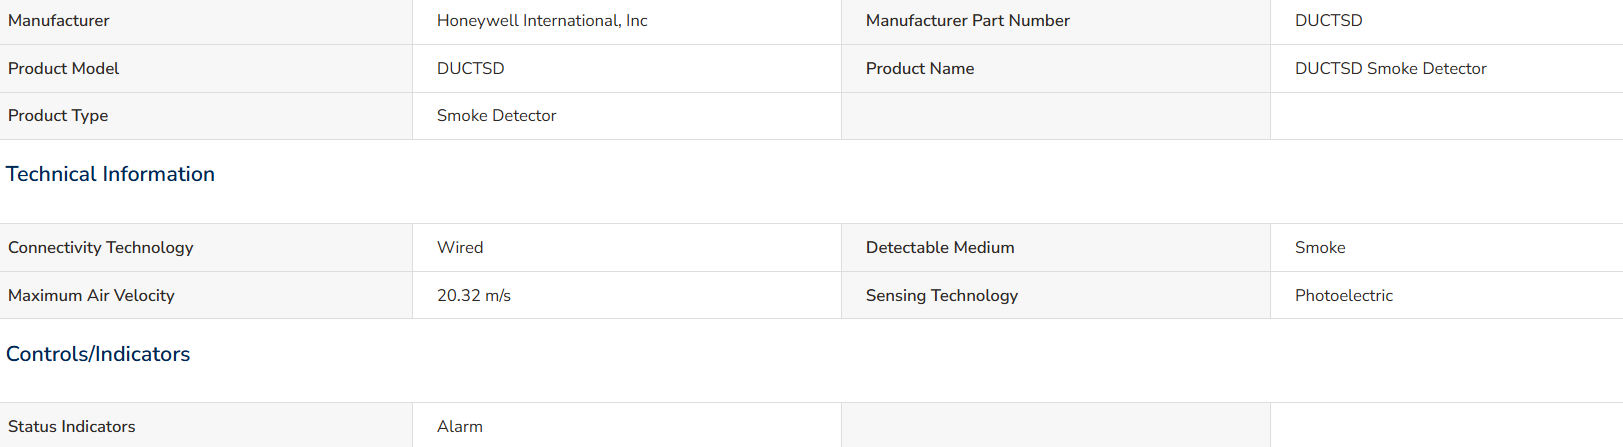Select DUCTSD Smoke Detector product name
The image size is (1623, 447).
(x=1390, y=69)
